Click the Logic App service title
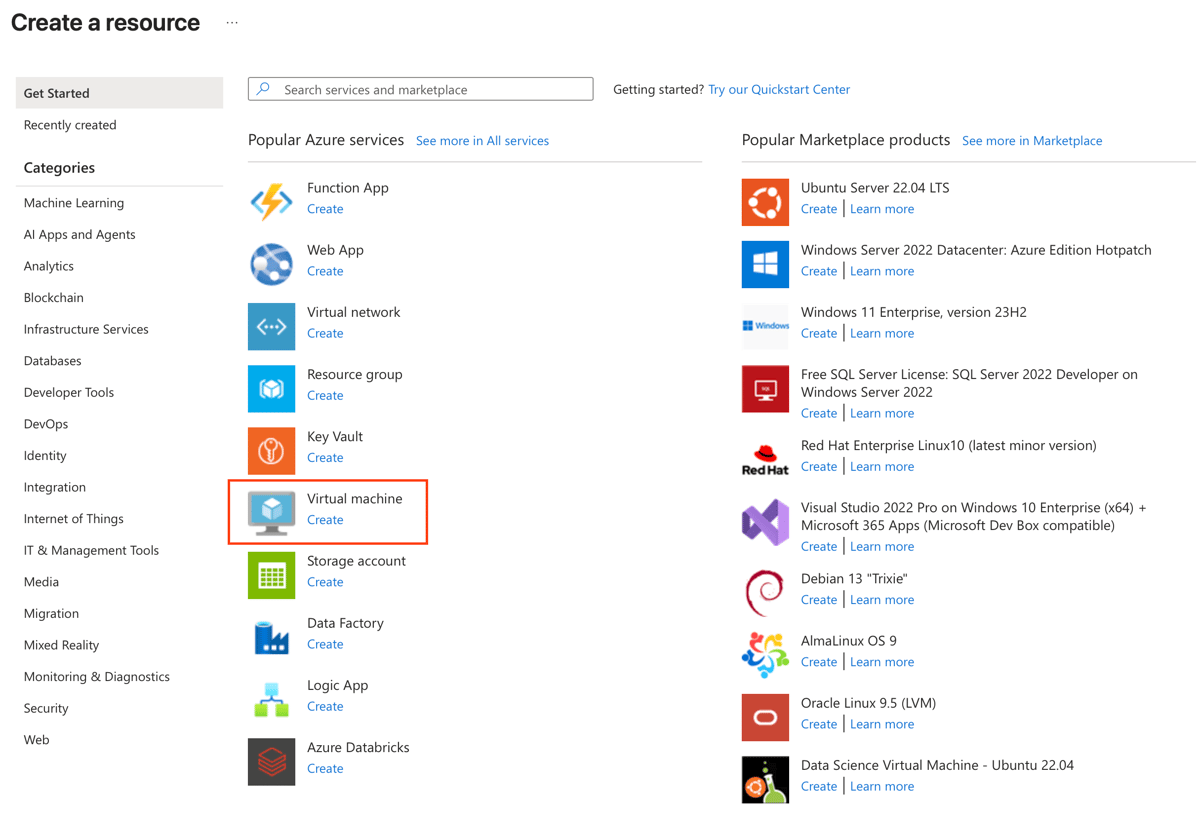 coord(338,685)
